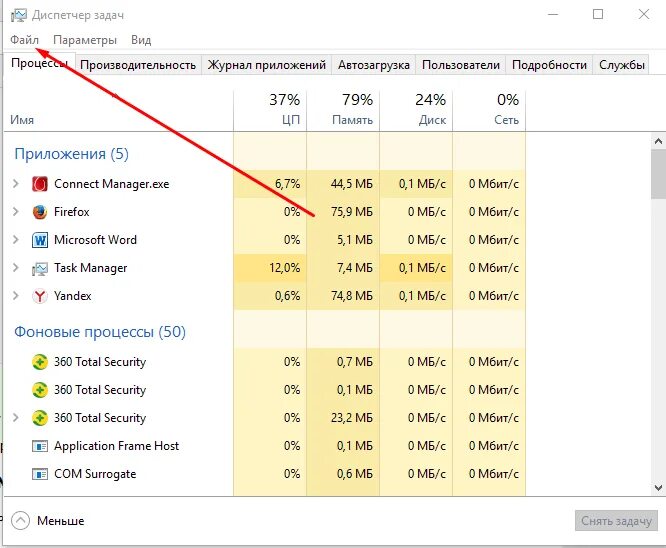Click the Yandex browser icon
This screenshot has width=666, height=548.
pos(40,296)
